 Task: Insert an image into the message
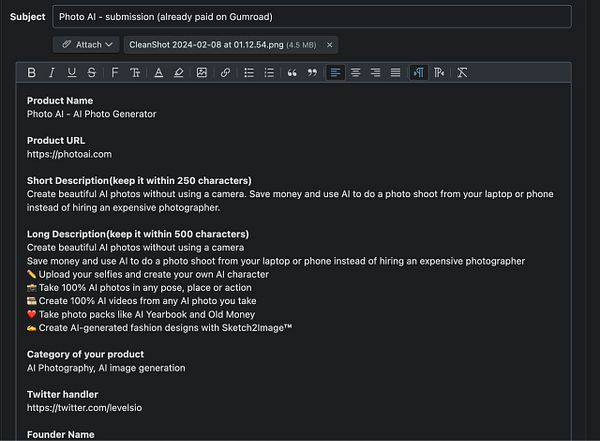(202, 72)
